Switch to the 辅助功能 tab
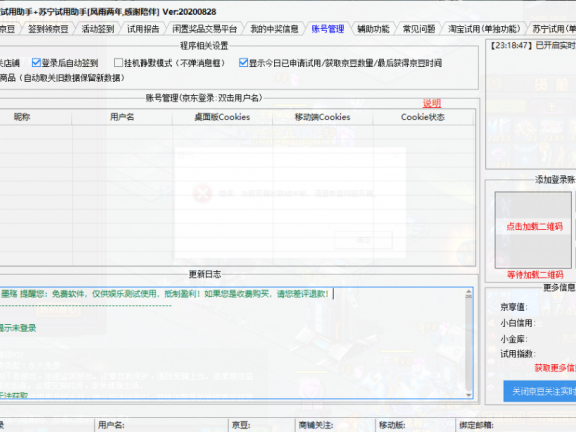 tap(373, 29)
